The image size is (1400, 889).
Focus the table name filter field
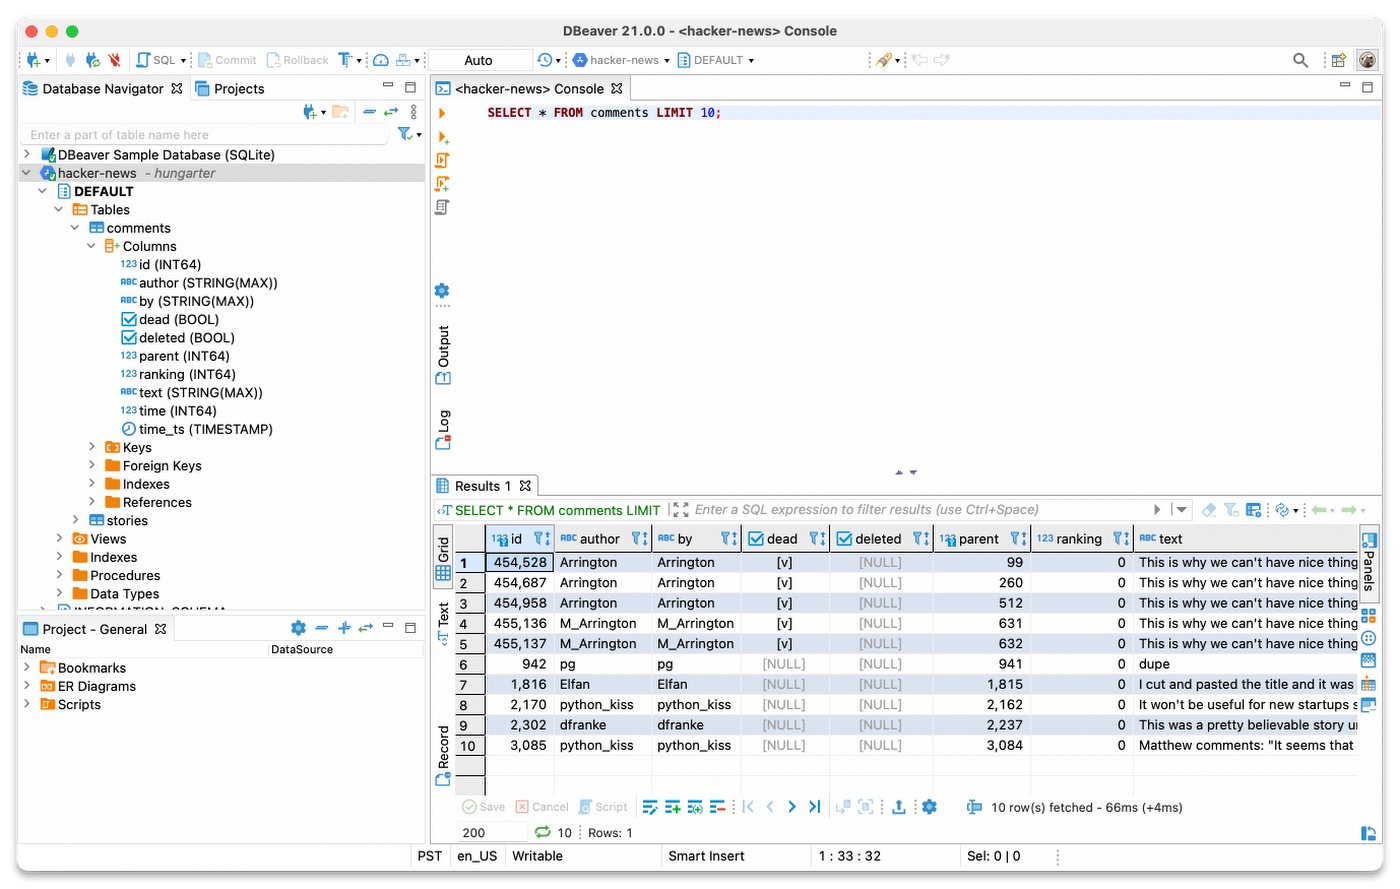tap(205, 134)
